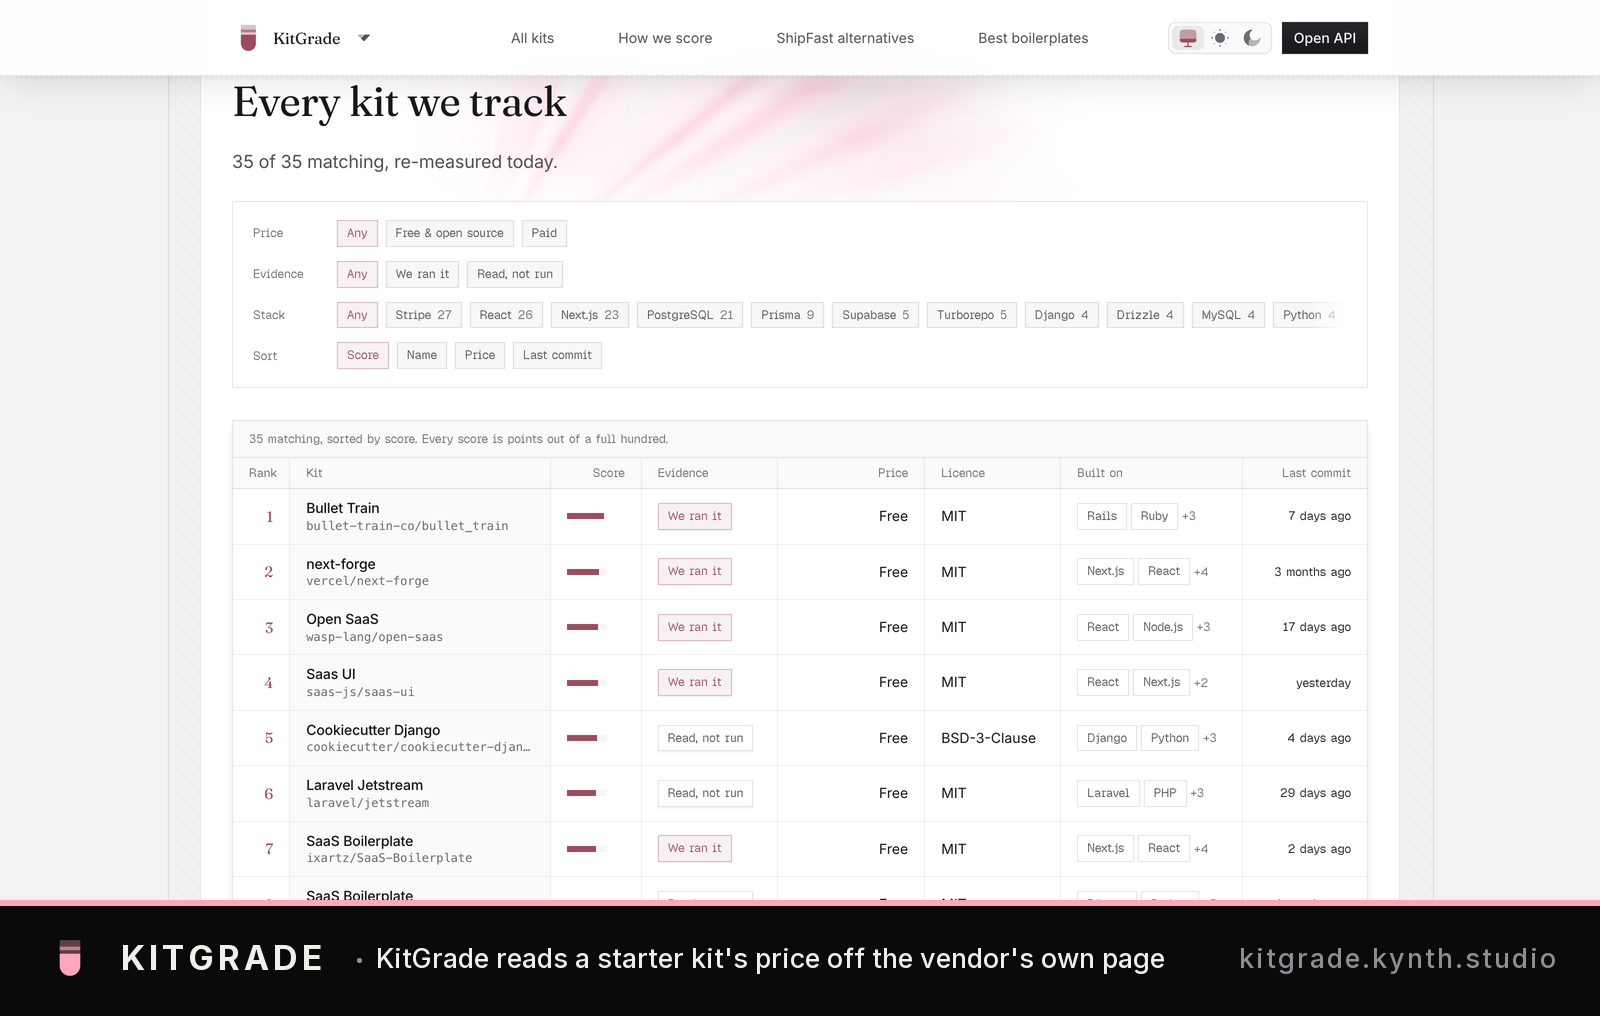The height and width of the screenshot is (1016, 1600).
Task: Click Read, not run badge for Laravel Jetstream
Action: [705, 793]
